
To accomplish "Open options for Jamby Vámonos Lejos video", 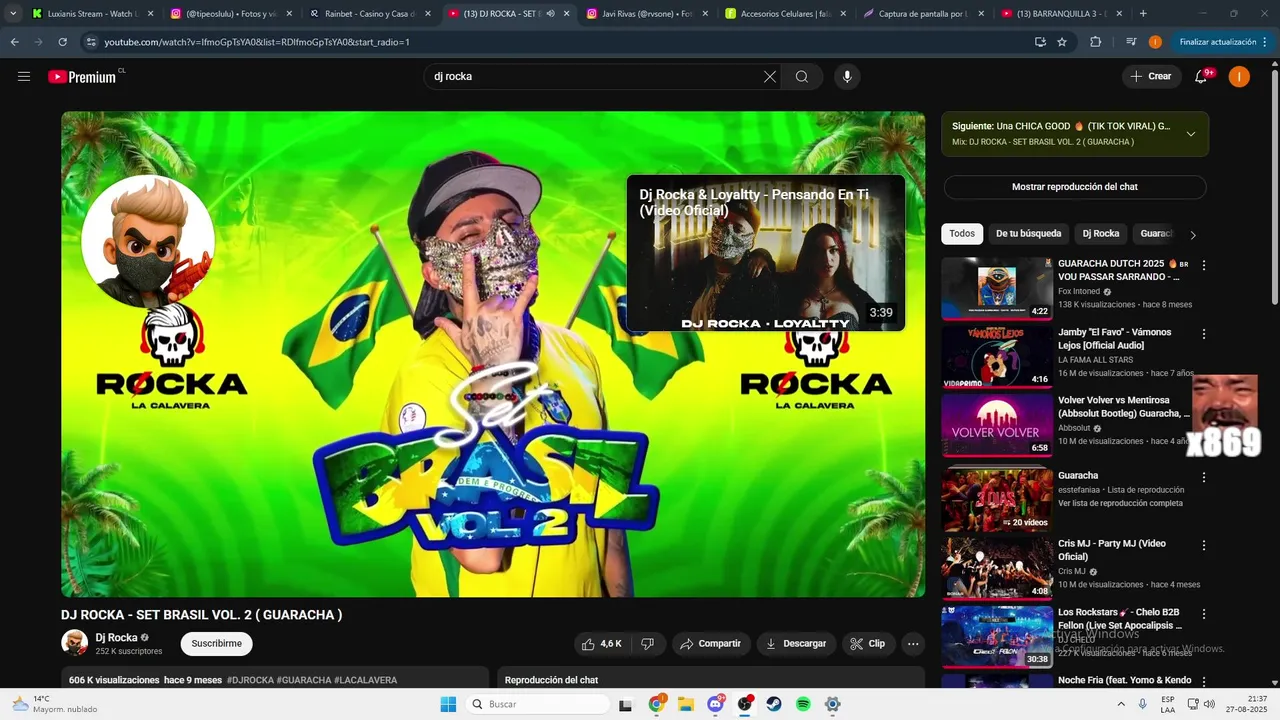I will coord(1204,333).
